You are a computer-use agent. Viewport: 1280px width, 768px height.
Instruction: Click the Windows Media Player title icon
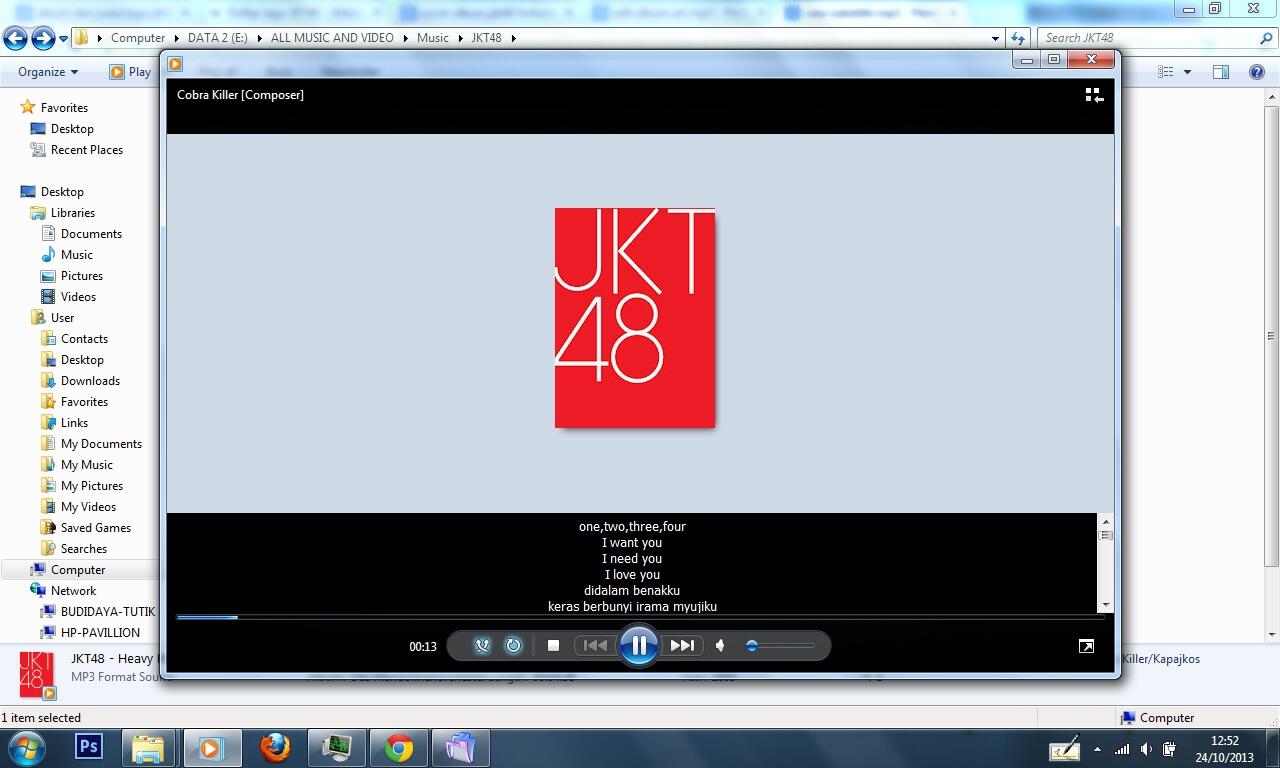175,64
